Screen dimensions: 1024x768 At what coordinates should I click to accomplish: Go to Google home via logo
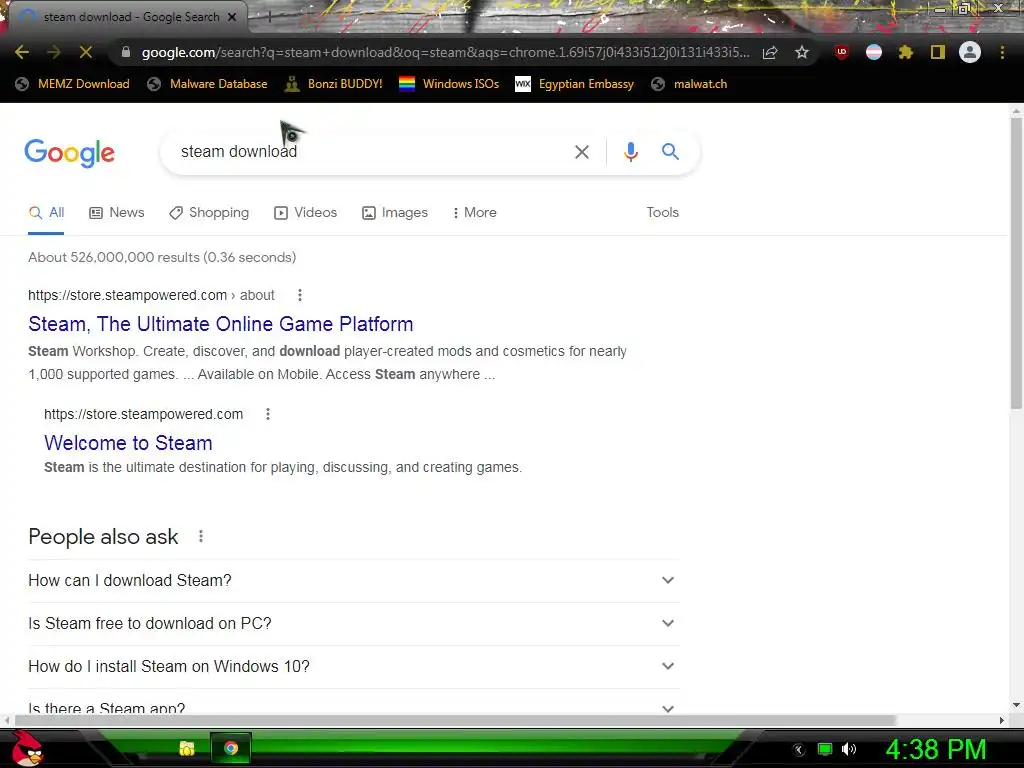[69, 153]
